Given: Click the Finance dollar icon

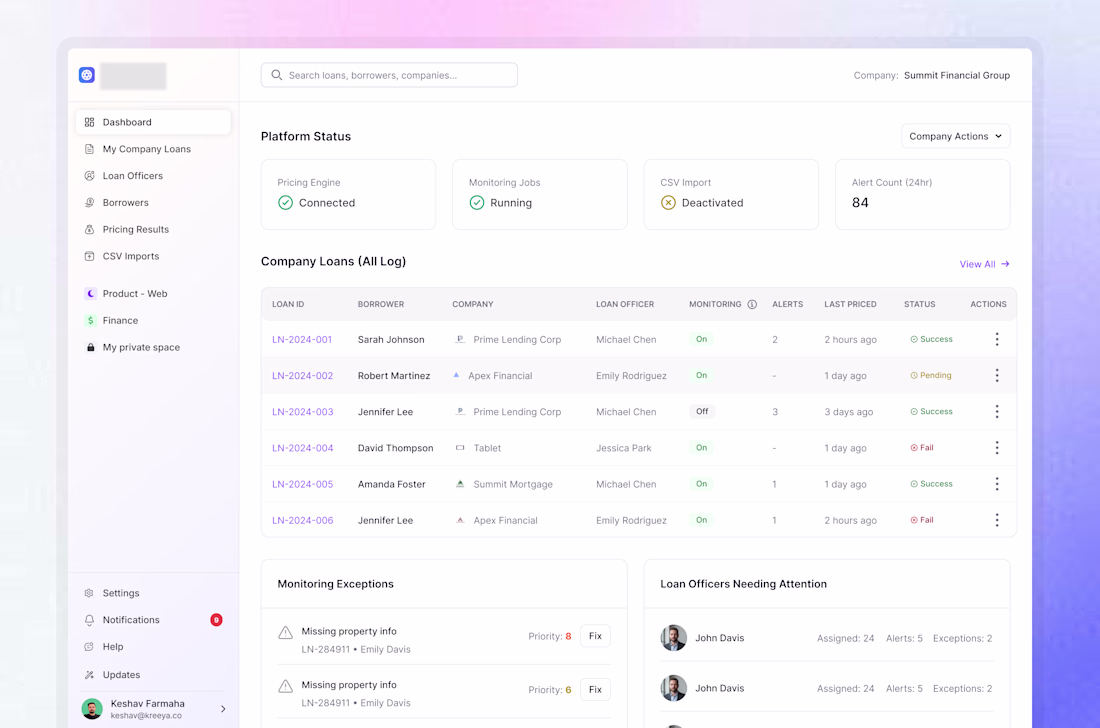Looking at the screenshot, I should [x=90, y=321].
